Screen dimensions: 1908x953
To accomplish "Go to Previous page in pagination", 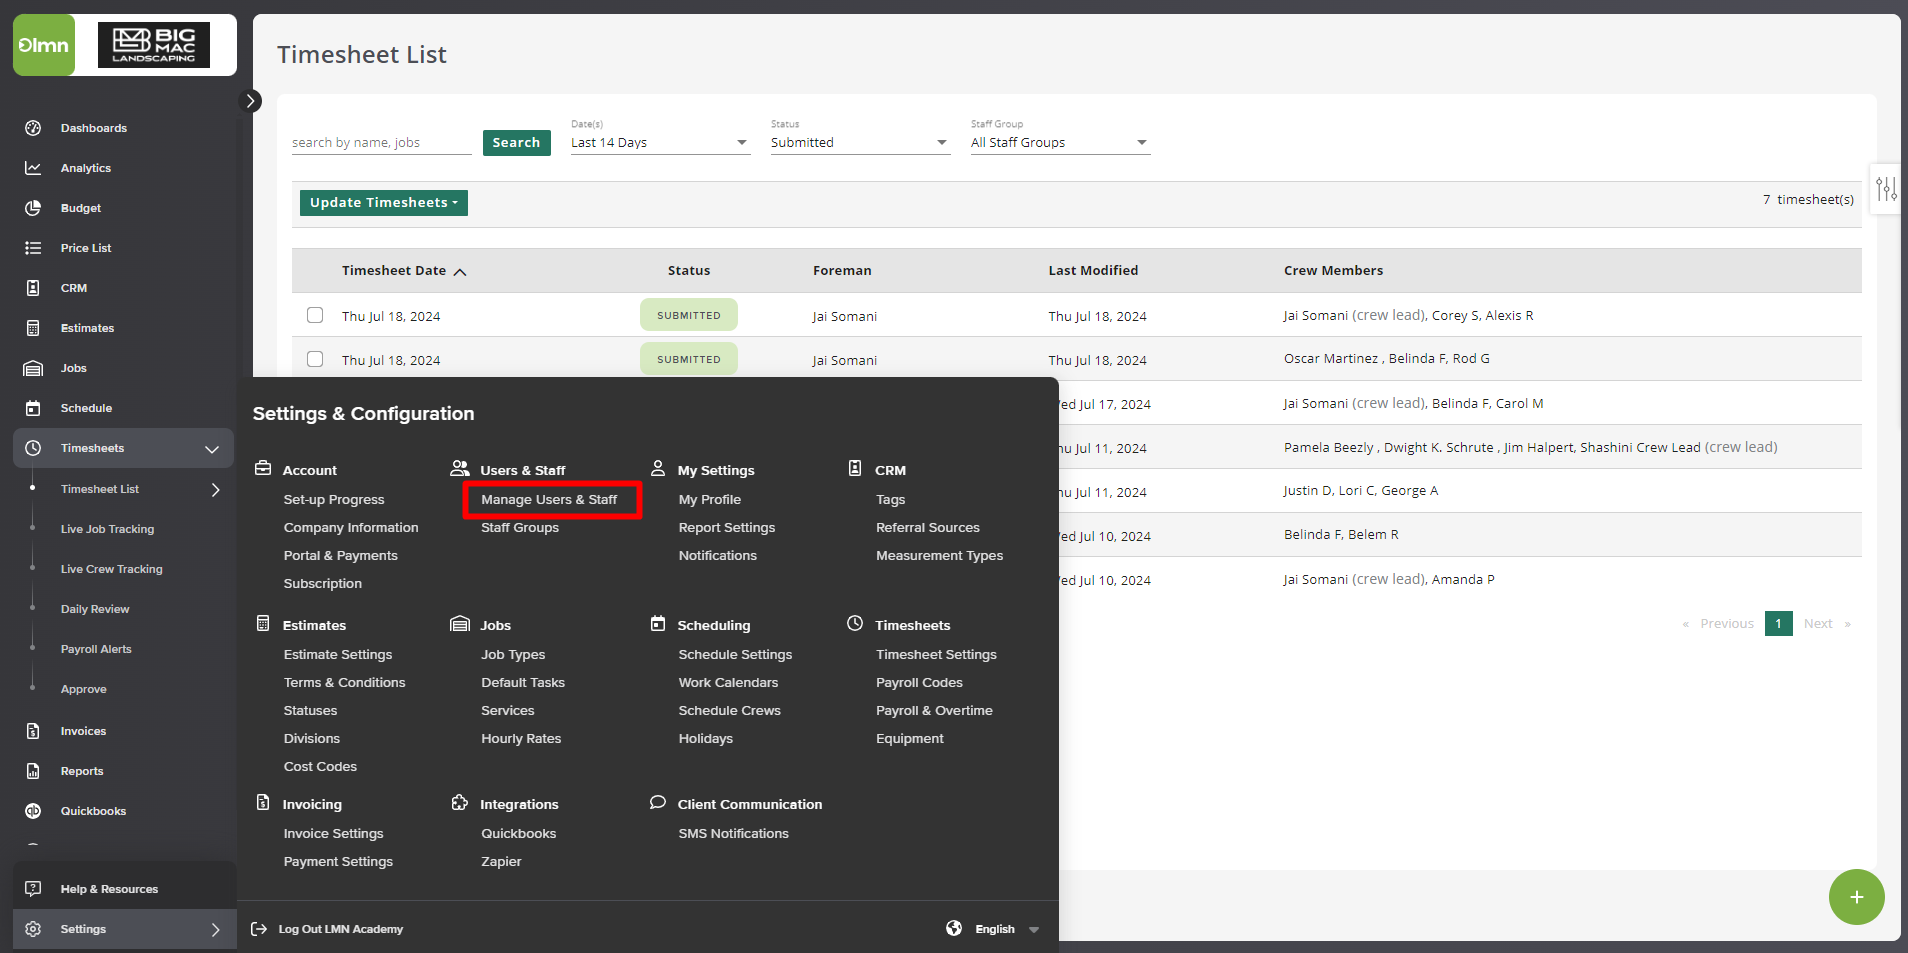I will (x=1727, y=624).
